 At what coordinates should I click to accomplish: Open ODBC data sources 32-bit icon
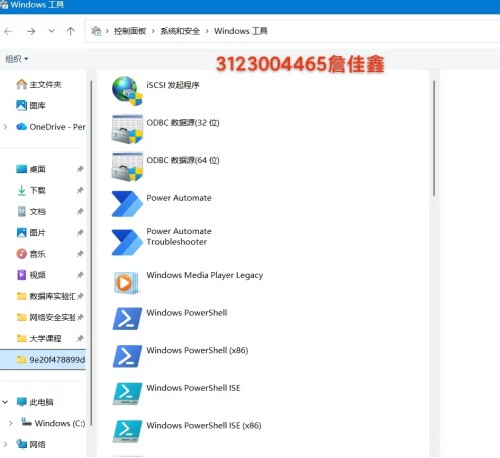127,129
